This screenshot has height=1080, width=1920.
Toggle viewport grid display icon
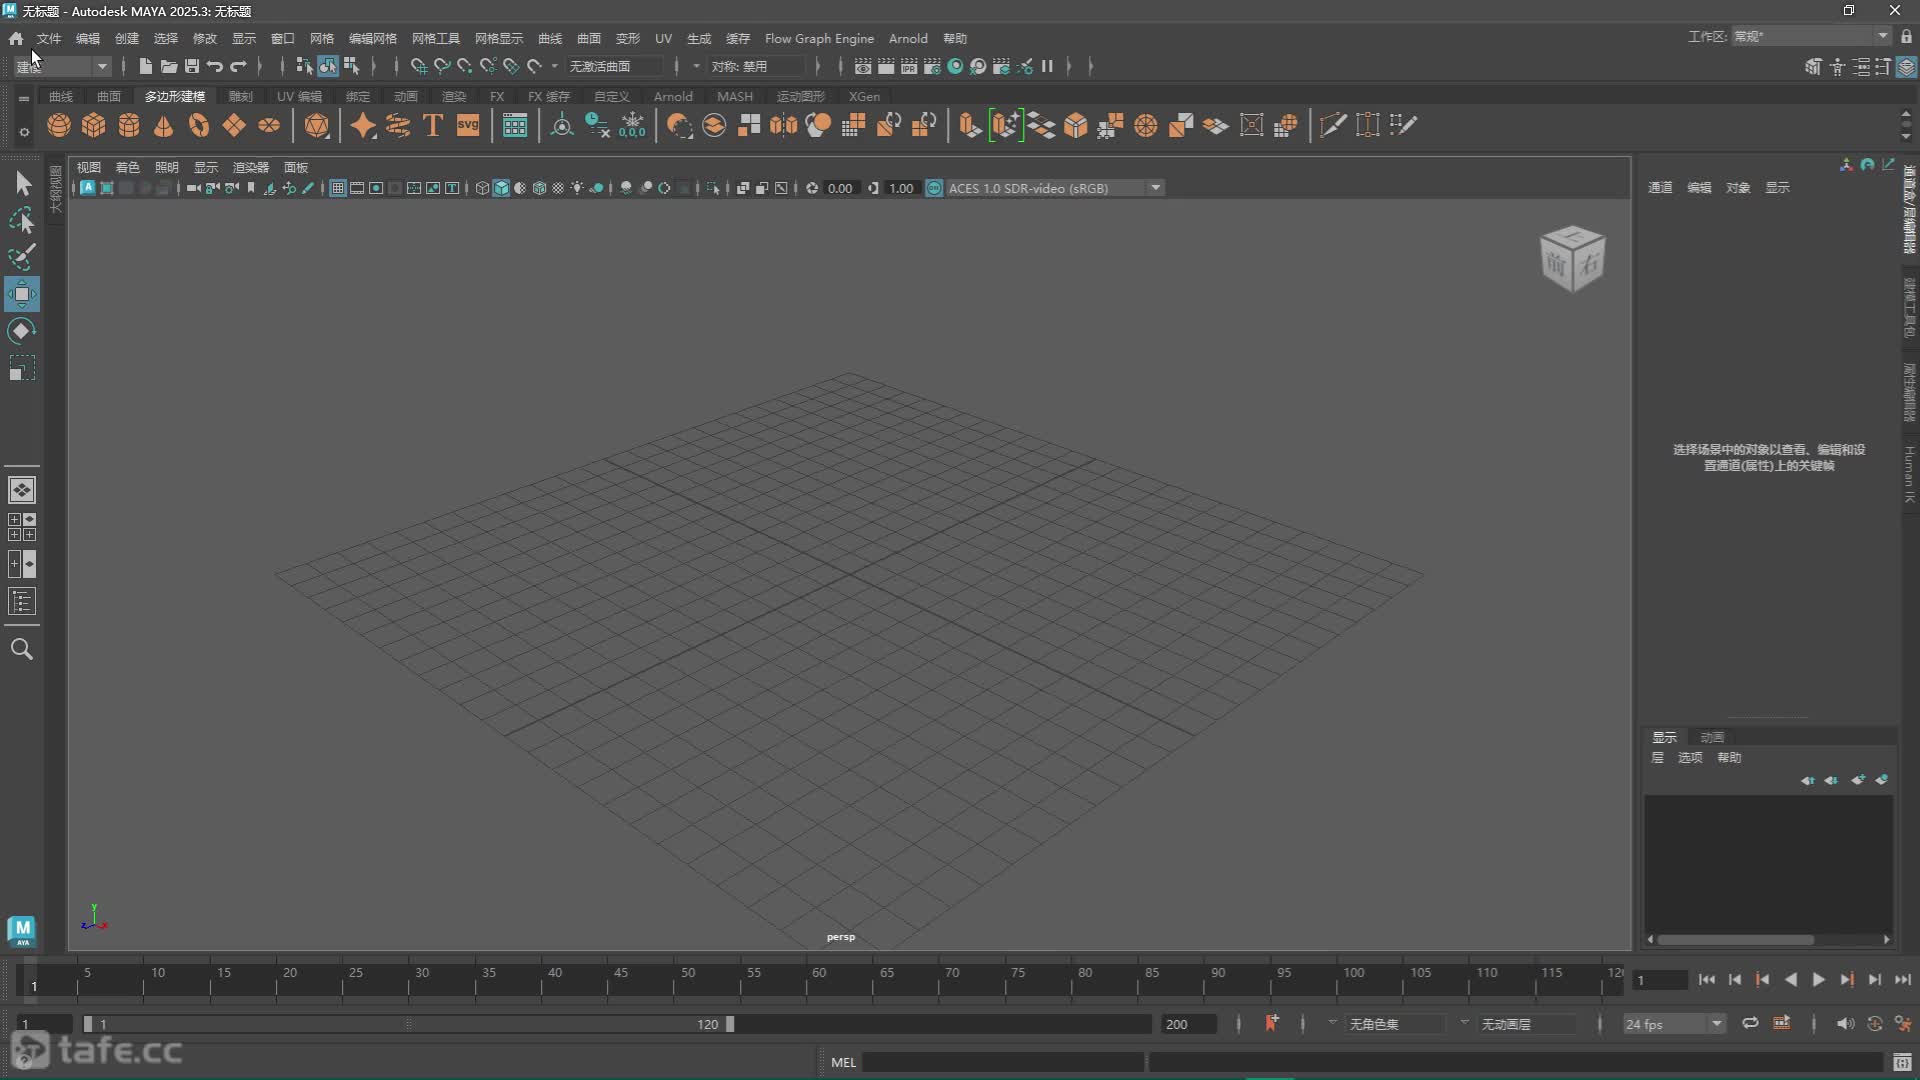338,188
